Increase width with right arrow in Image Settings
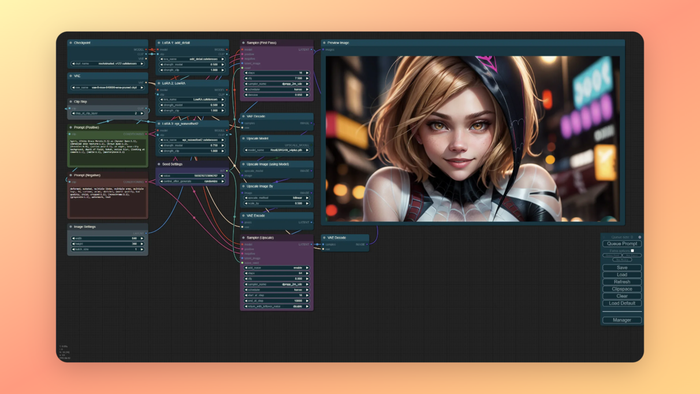 (142, 238)
